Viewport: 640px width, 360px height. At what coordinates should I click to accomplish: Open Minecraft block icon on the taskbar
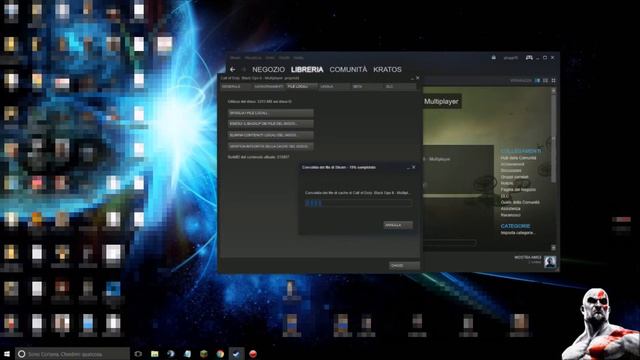click(203, 354)
